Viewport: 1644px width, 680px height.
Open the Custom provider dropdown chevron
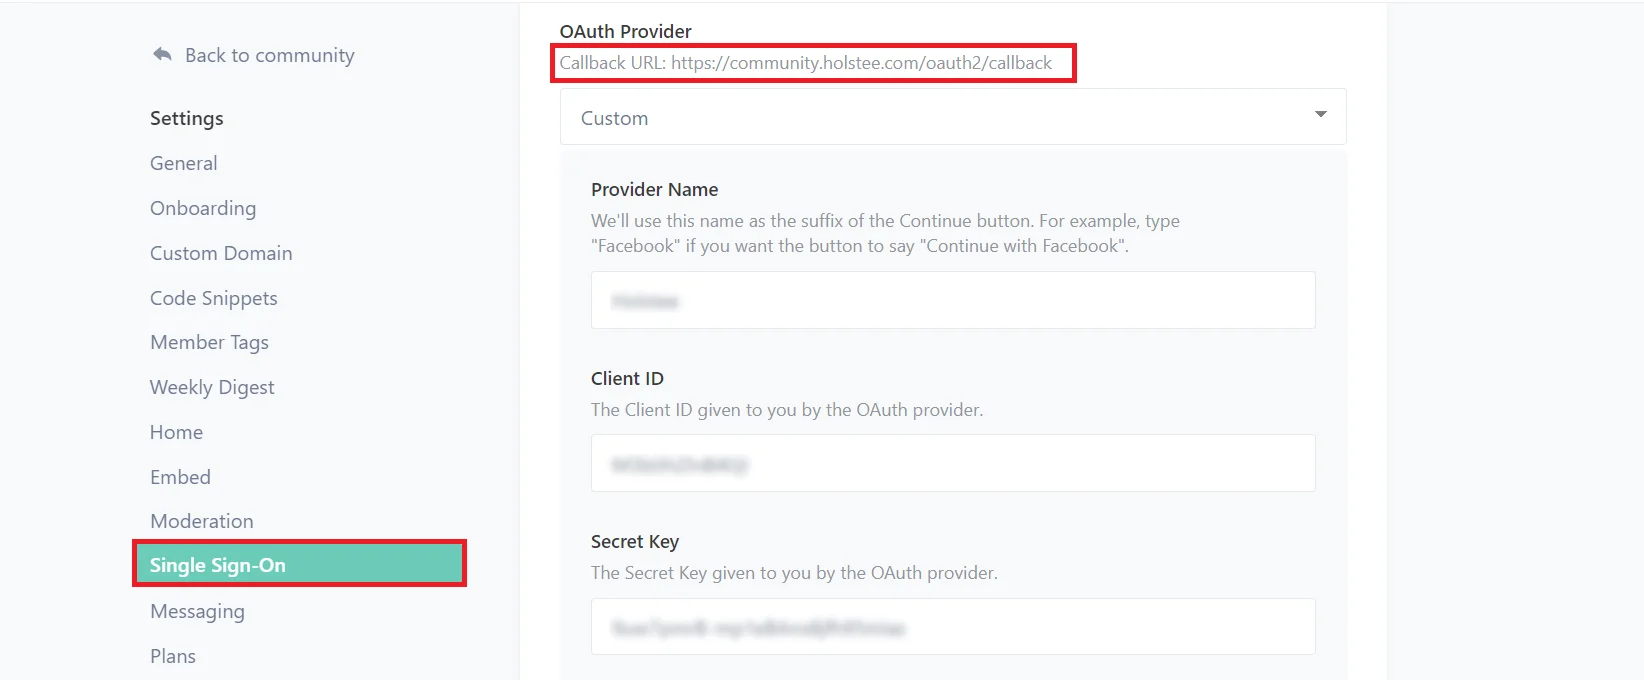coord(1319,116)
